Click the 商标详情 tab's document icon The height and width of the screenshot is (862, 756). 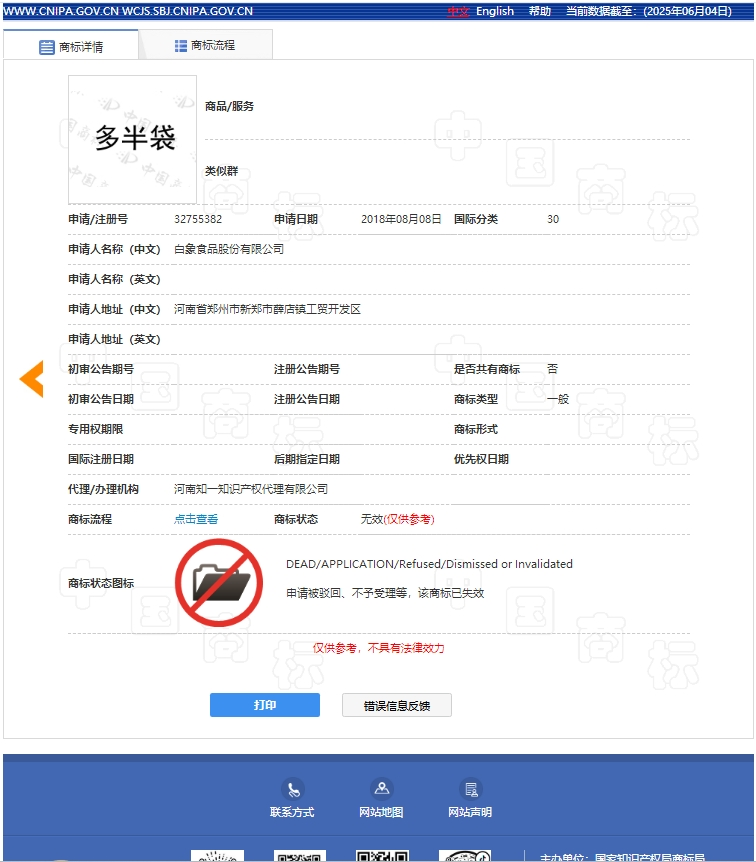tap(47, 47)
